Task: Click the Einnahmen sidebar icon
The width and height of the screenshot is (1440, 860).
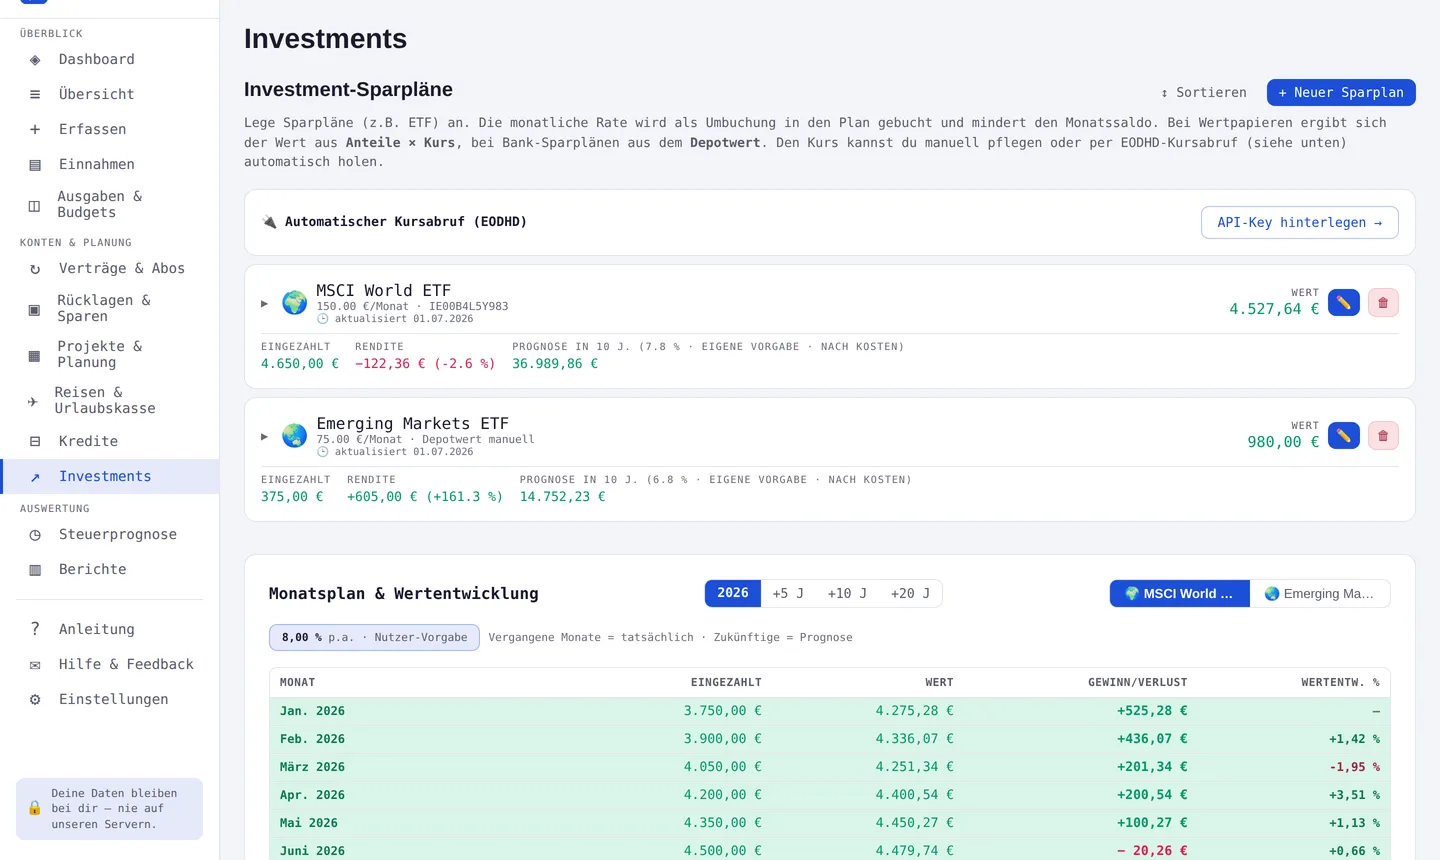Action: pos(35,165)
